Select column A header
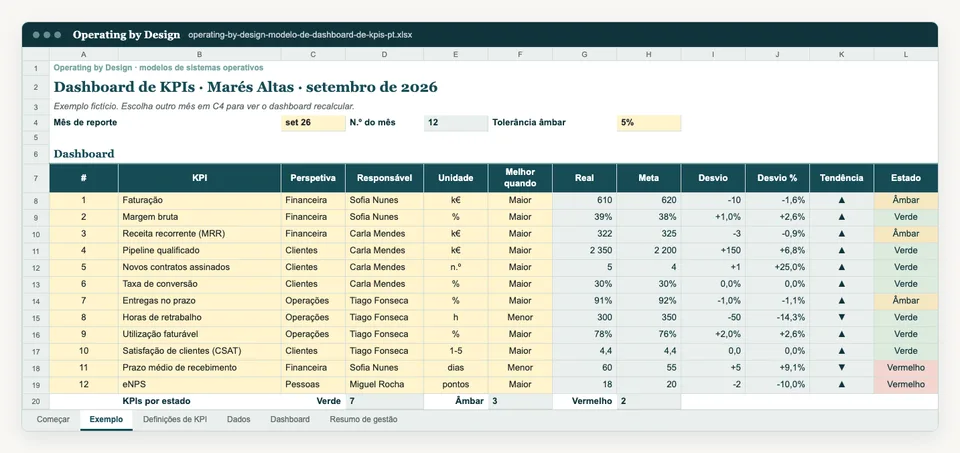The width and height of the screenshot is (960, 453). (x=83, y=54)
